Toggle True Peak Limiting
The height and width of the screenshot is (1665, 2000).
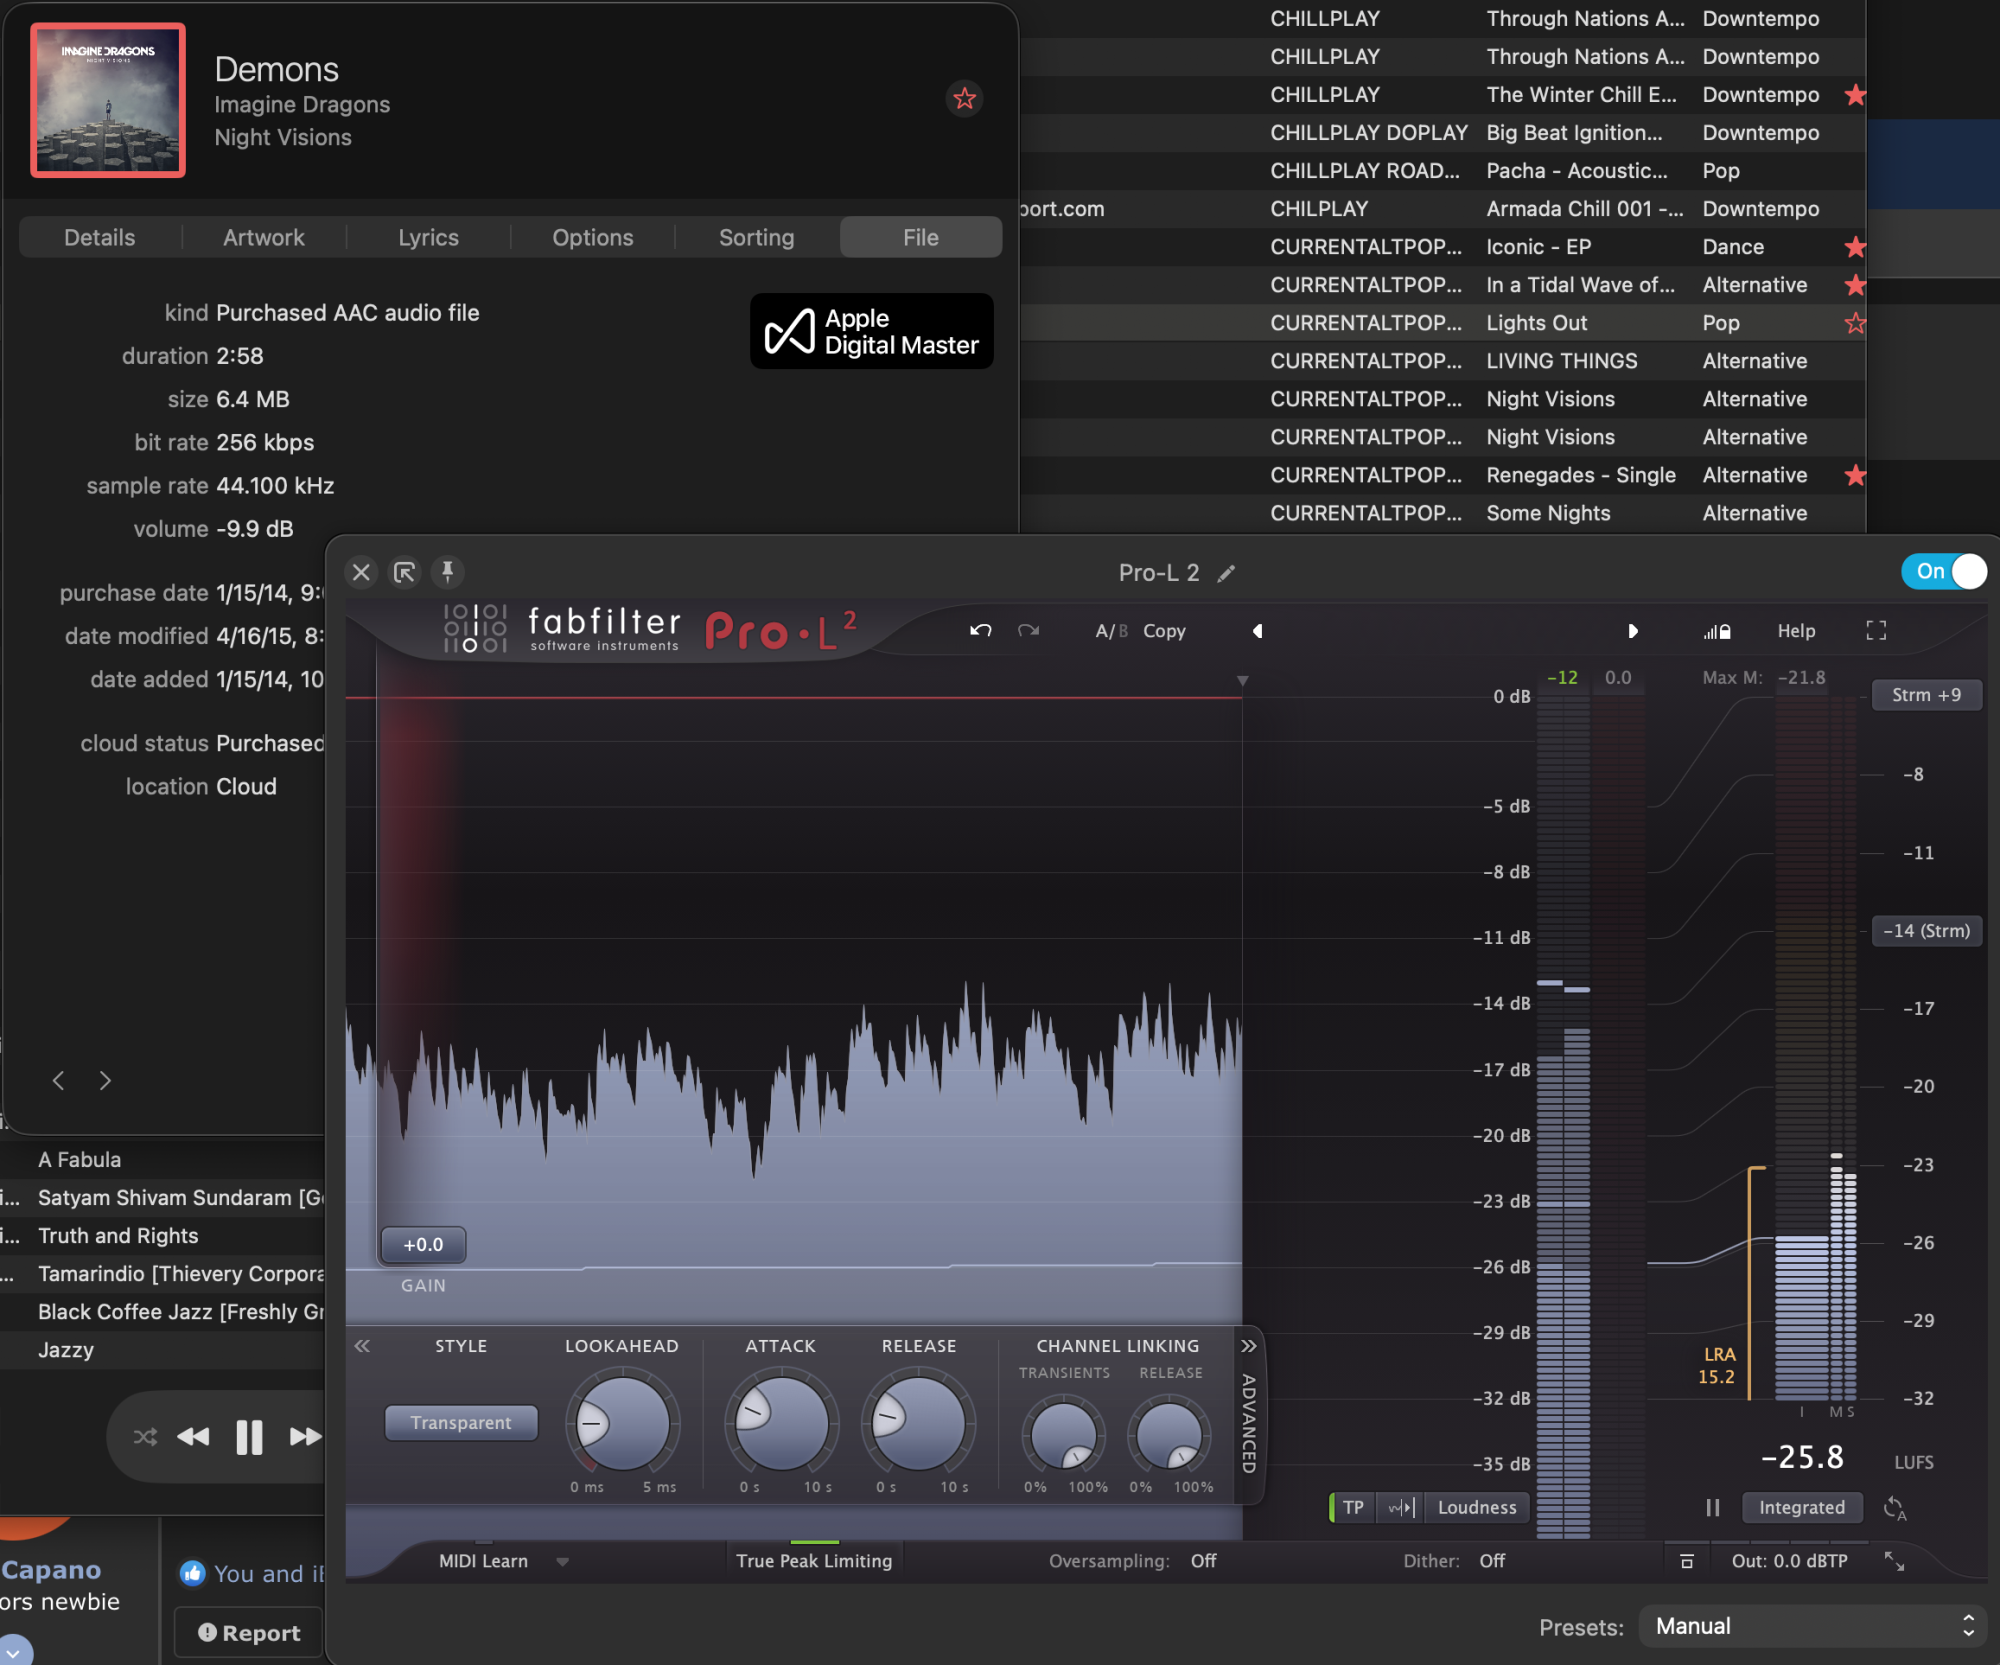tap(814, 1561)
